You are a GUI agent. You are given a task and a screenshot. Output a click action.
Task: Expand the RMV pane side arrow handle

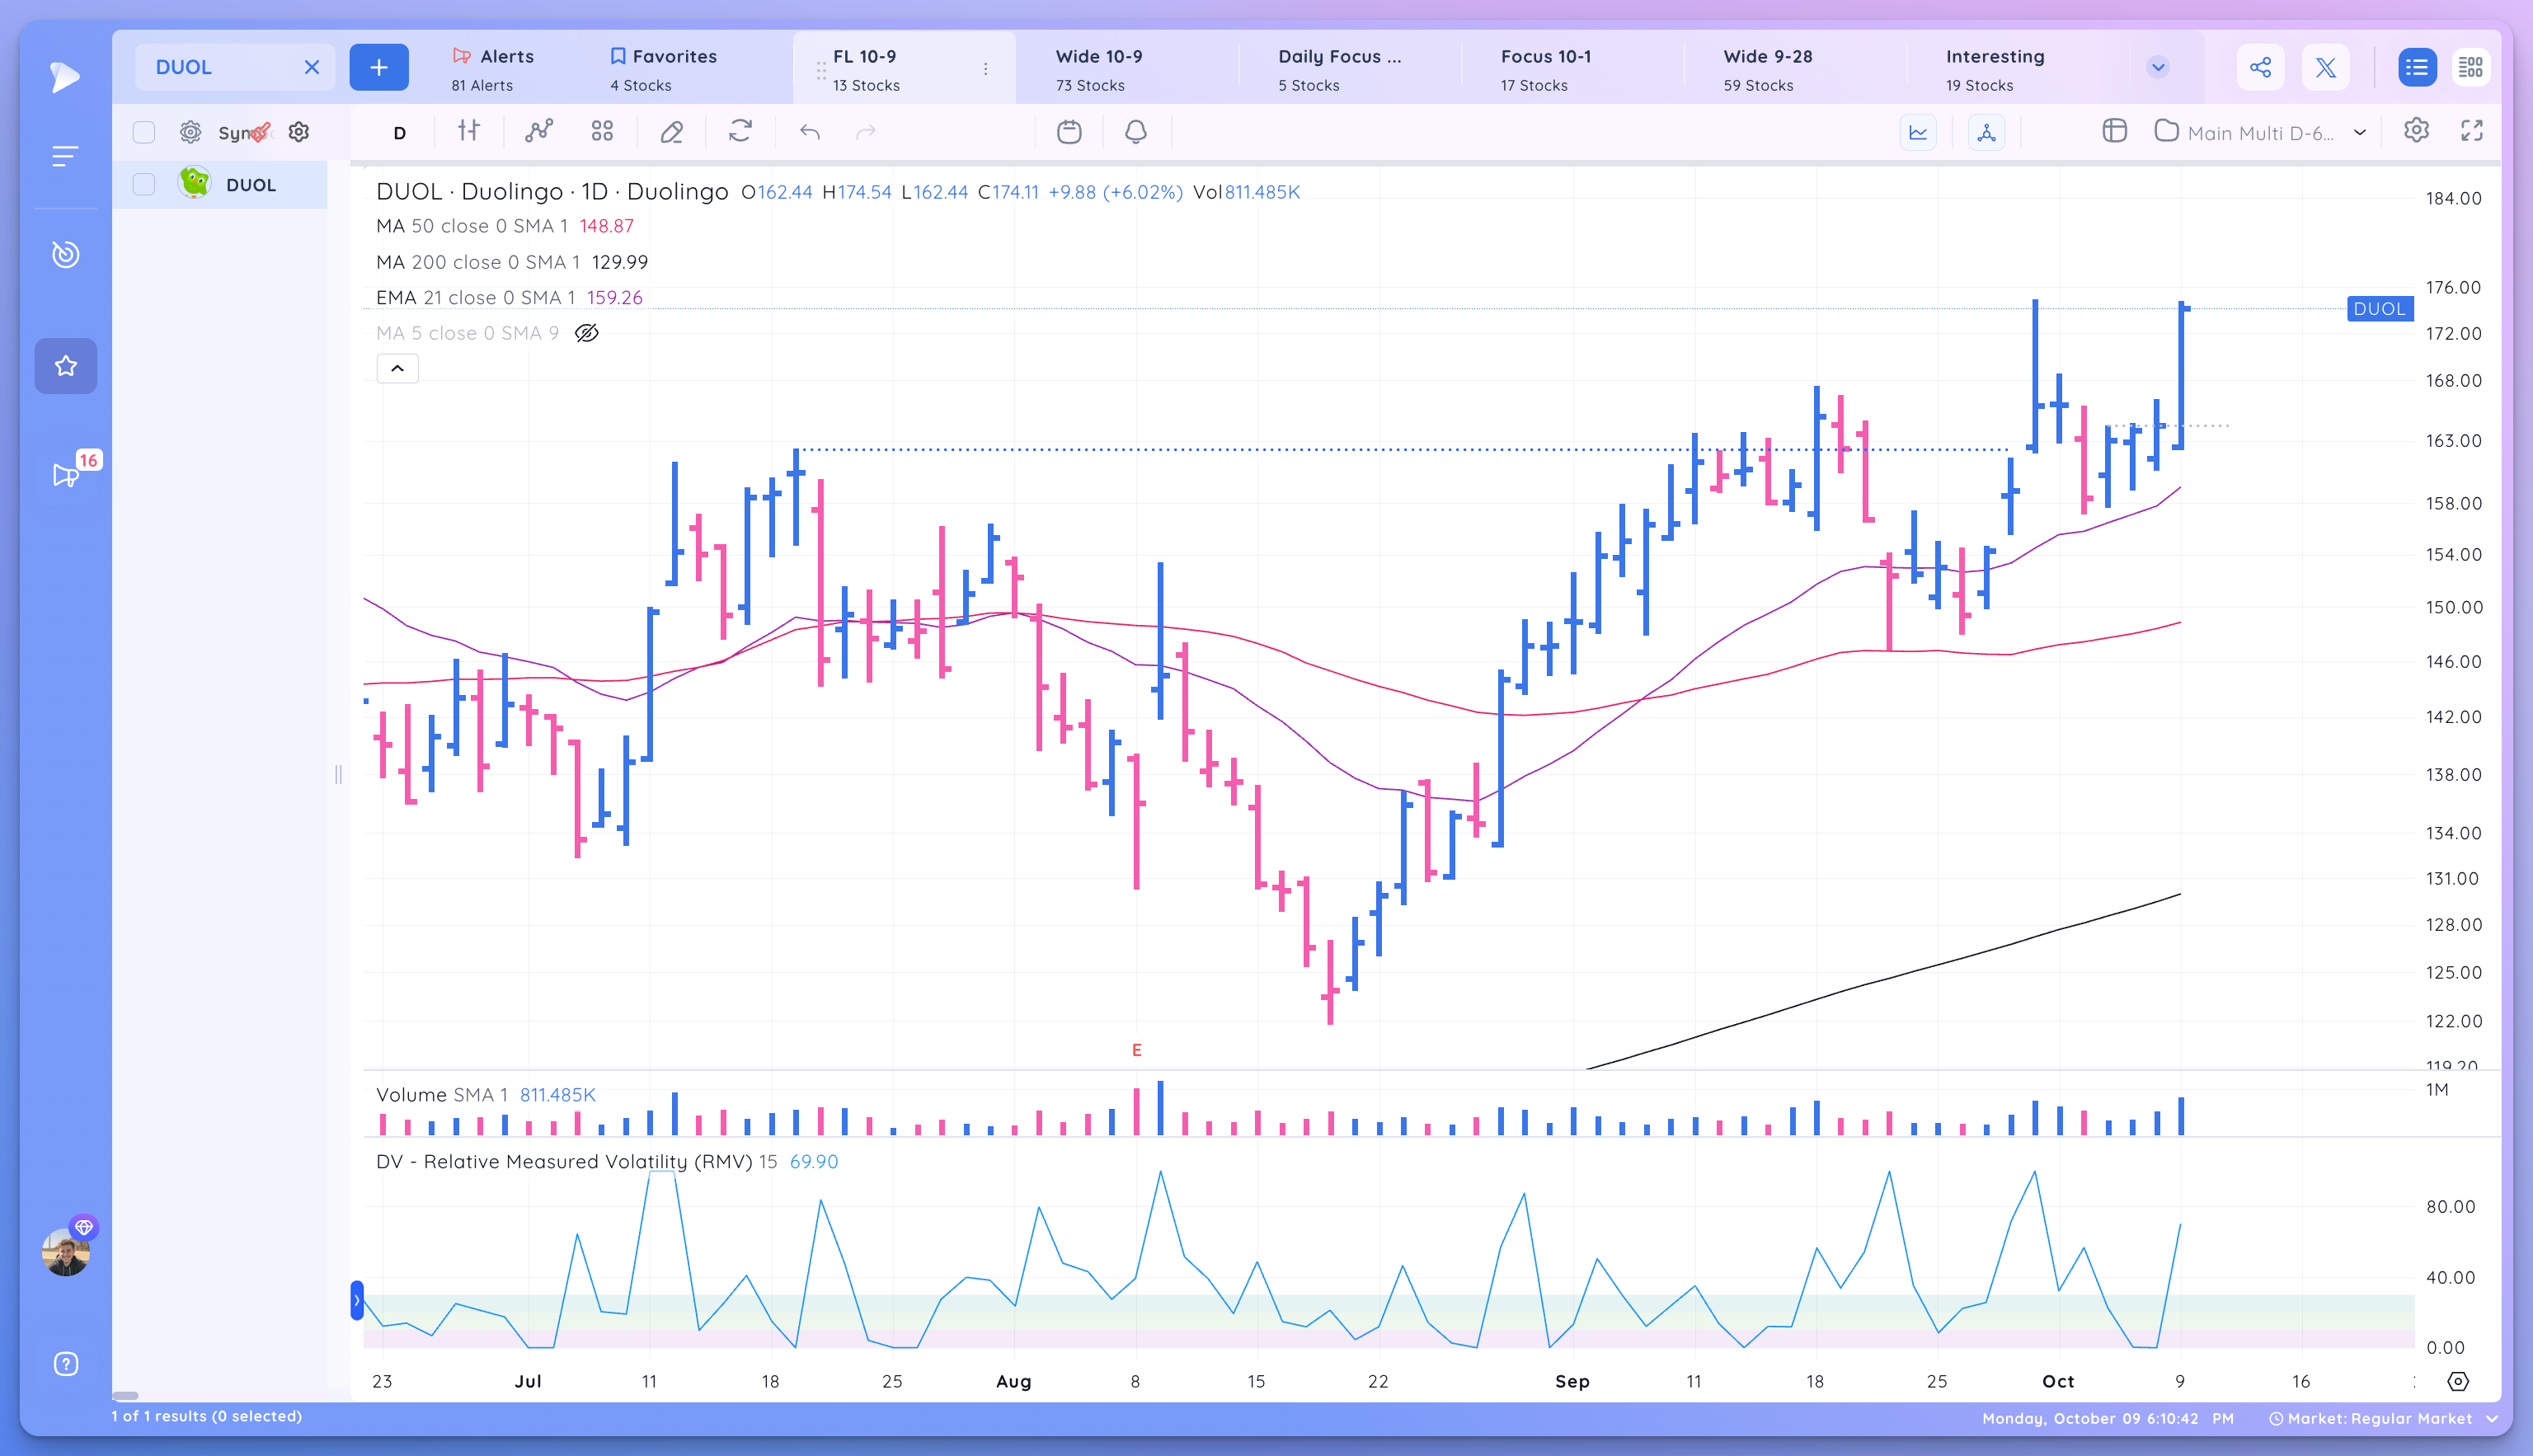point(357,1300)
